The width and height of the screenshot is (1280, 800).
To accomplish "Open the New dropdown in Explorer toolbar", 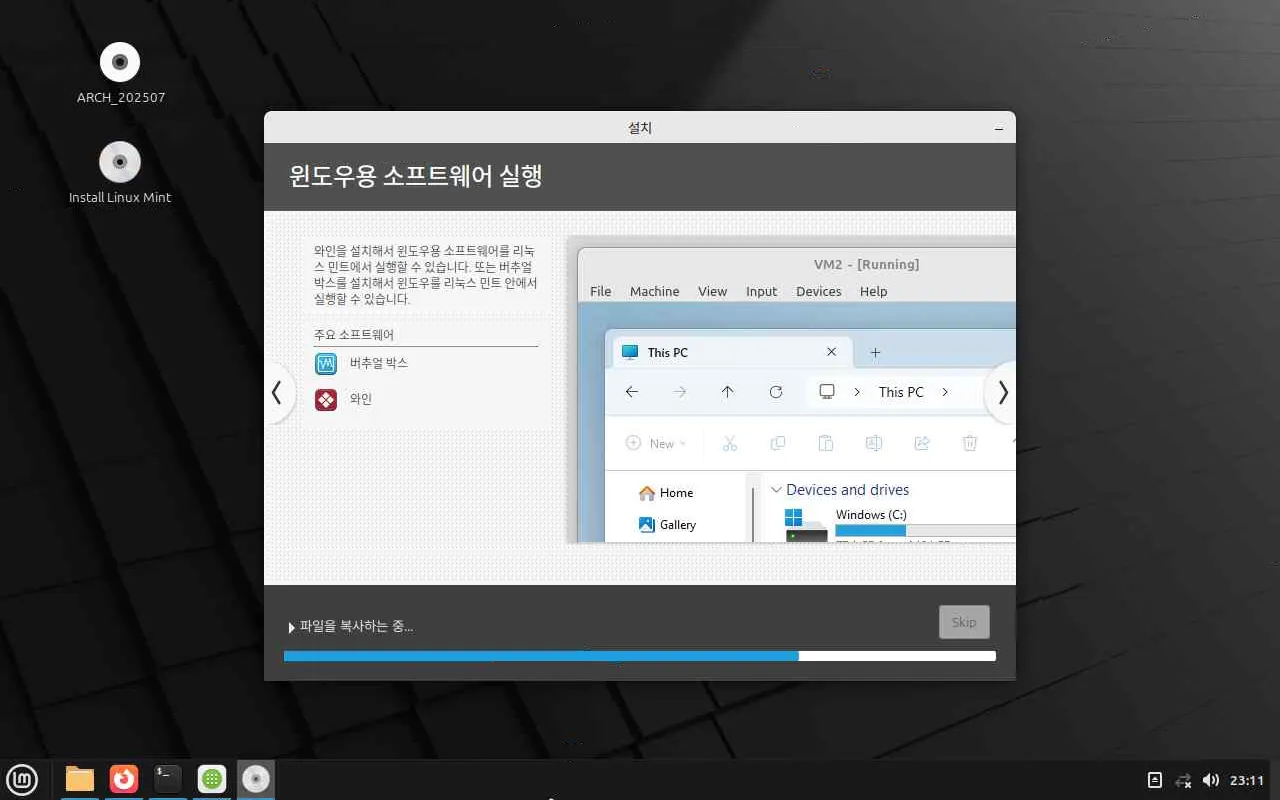I will click(656, 443).
